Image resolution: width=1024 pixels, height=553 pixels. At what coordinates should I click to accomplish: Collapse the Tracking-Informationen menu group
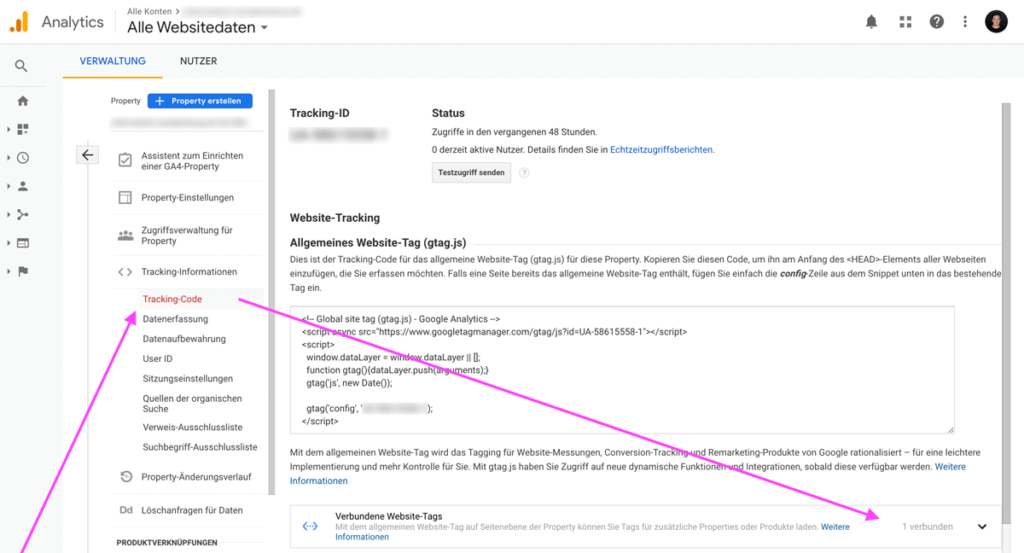[x=188, y=272]
